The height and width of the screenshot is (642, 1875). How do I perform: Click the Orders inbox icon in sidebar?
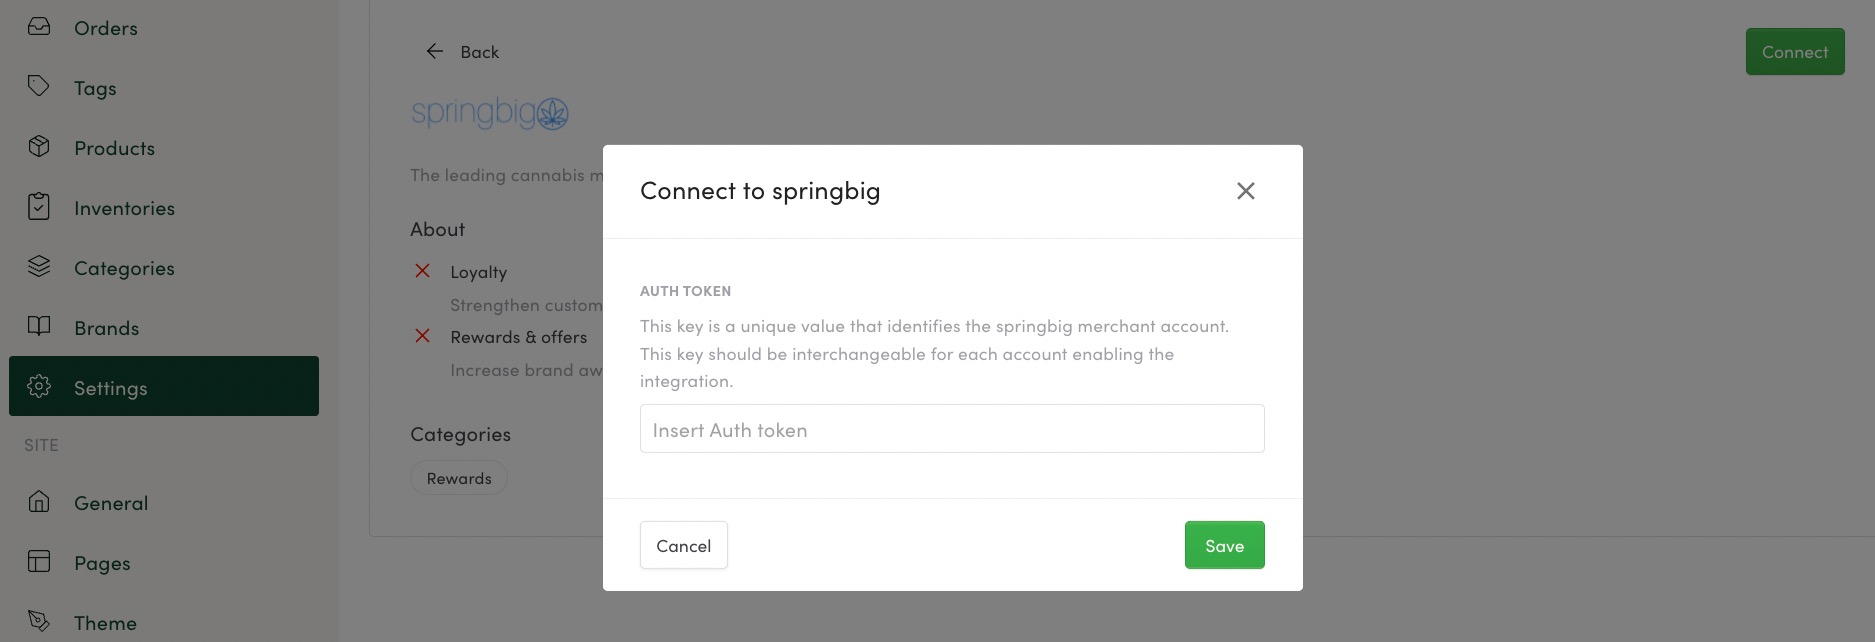(x=39, y=27)
